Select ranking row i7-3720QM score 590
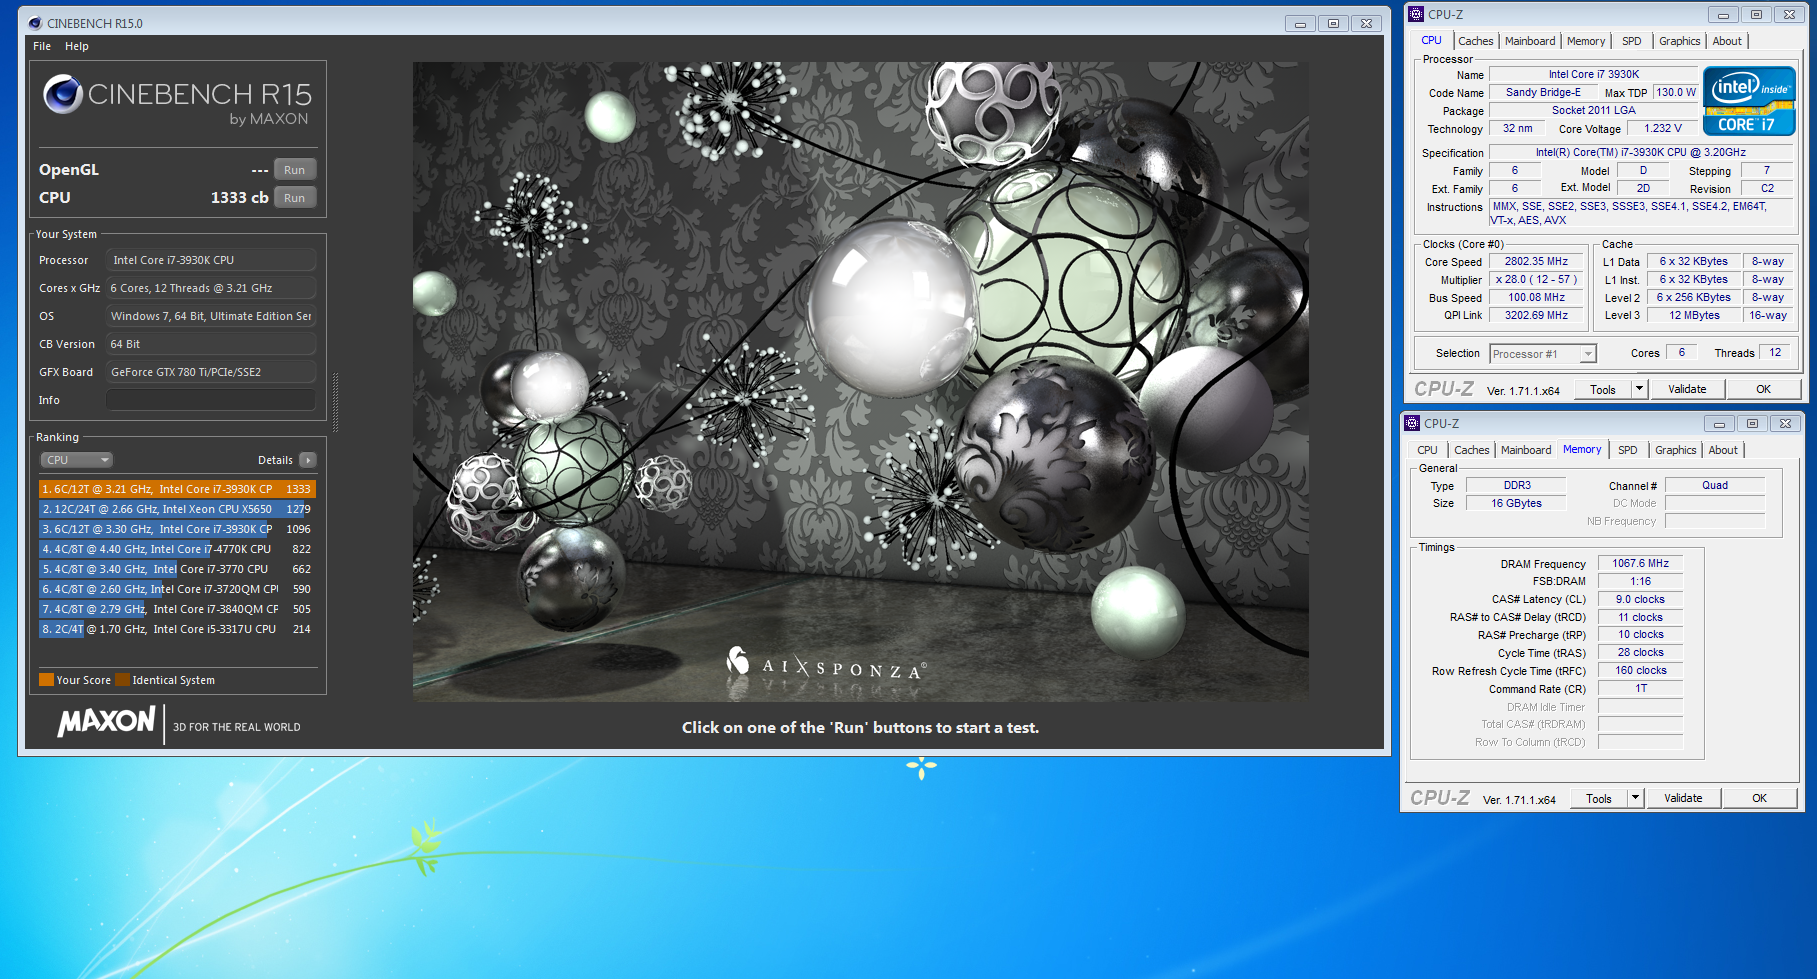Viewport: 1817px width, 979px height. pos(177,589)
